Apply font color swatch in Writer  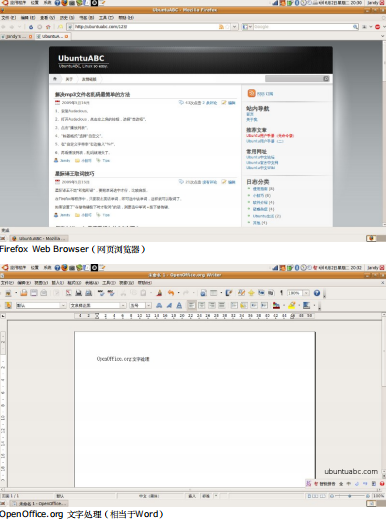276,305
